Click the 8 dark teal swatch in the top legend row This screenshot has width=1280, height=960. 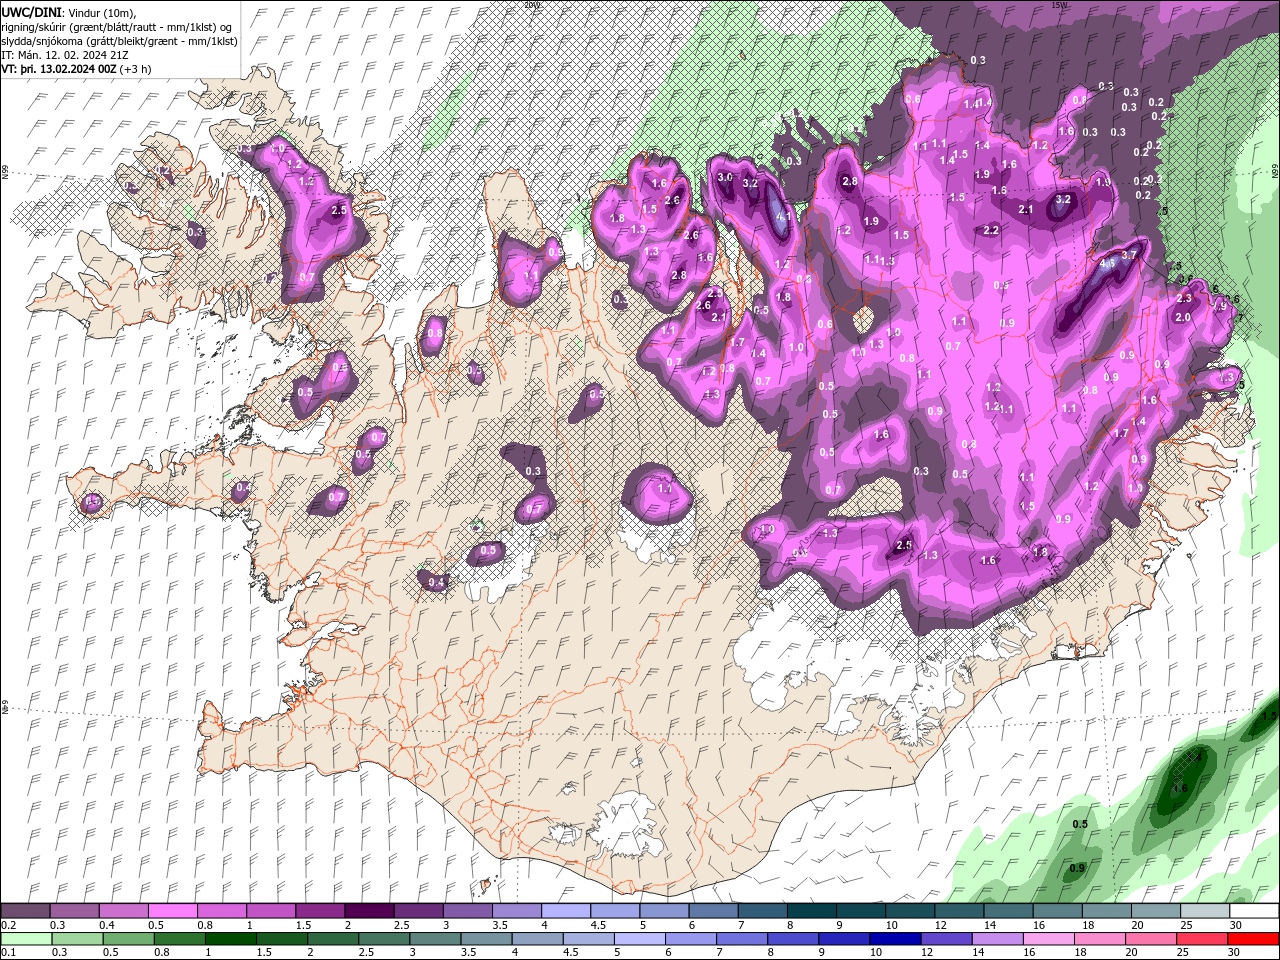click(812, 911)
